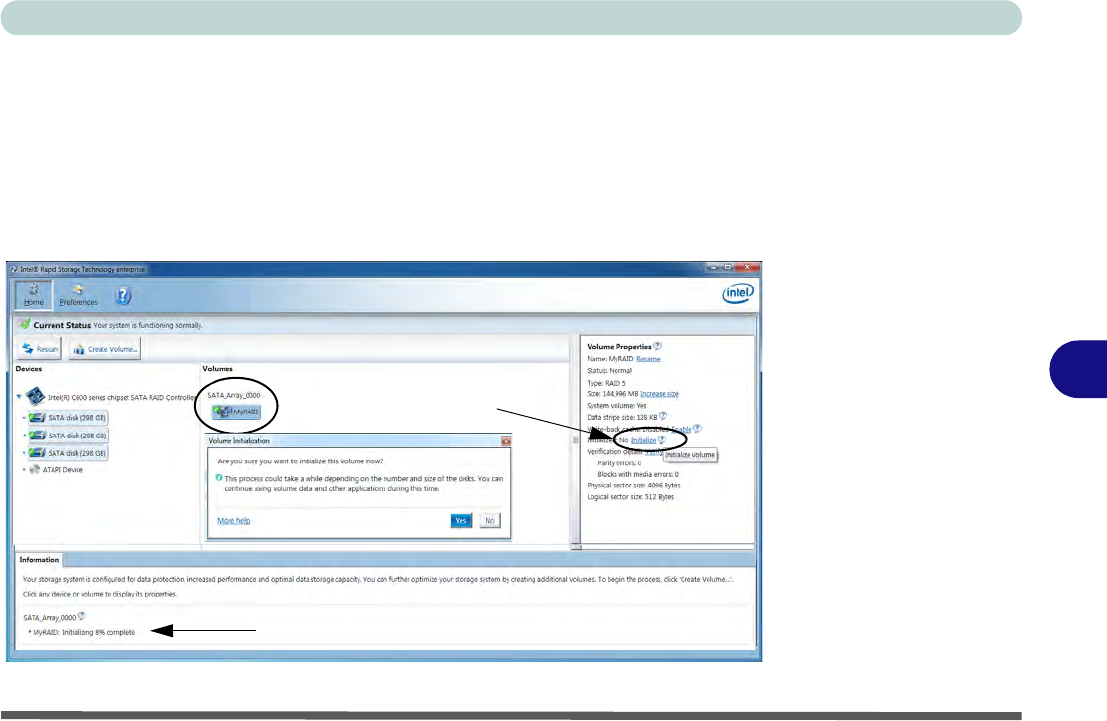Open the Home toolbar section

pyautogui.click(x=33, y=294)
